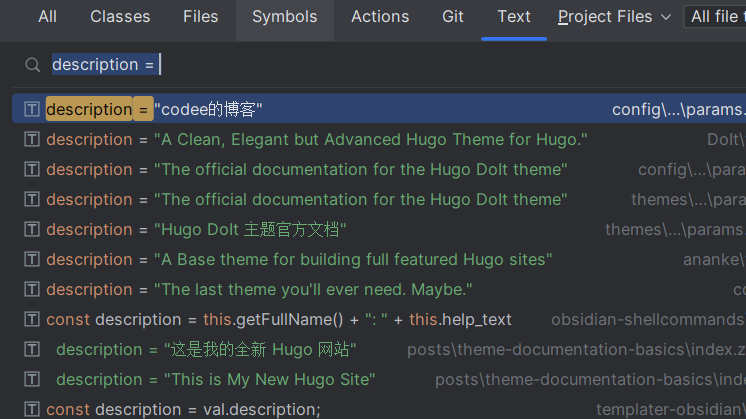746x419 pixels.
Task: Click text icon beside "val.description" result
Action: (31, 409)
